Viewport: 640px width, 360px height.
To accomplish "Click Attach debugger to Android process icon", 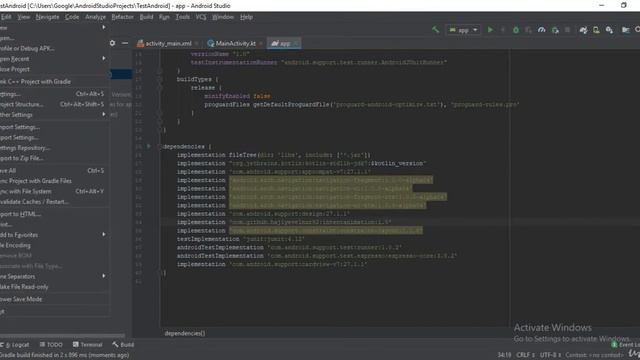I will (555, 30).
